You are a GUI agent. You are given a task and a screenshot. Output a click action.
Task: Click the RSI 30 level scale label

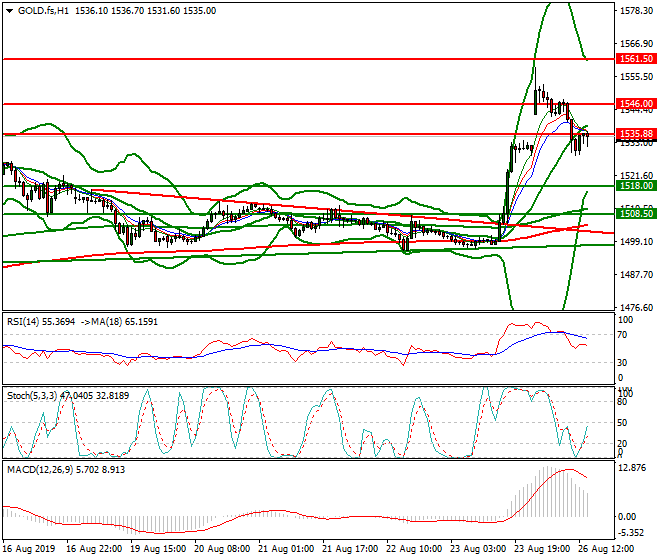[623, 363]
